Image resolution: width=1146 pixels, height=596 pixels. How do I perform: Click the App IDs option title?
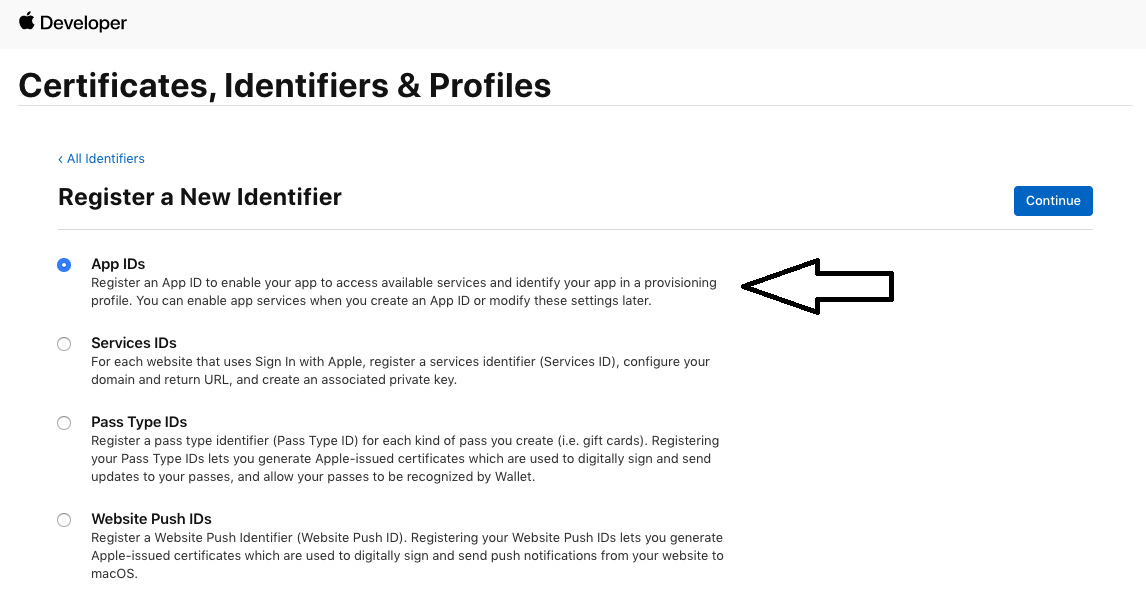(x=118, y=264)
